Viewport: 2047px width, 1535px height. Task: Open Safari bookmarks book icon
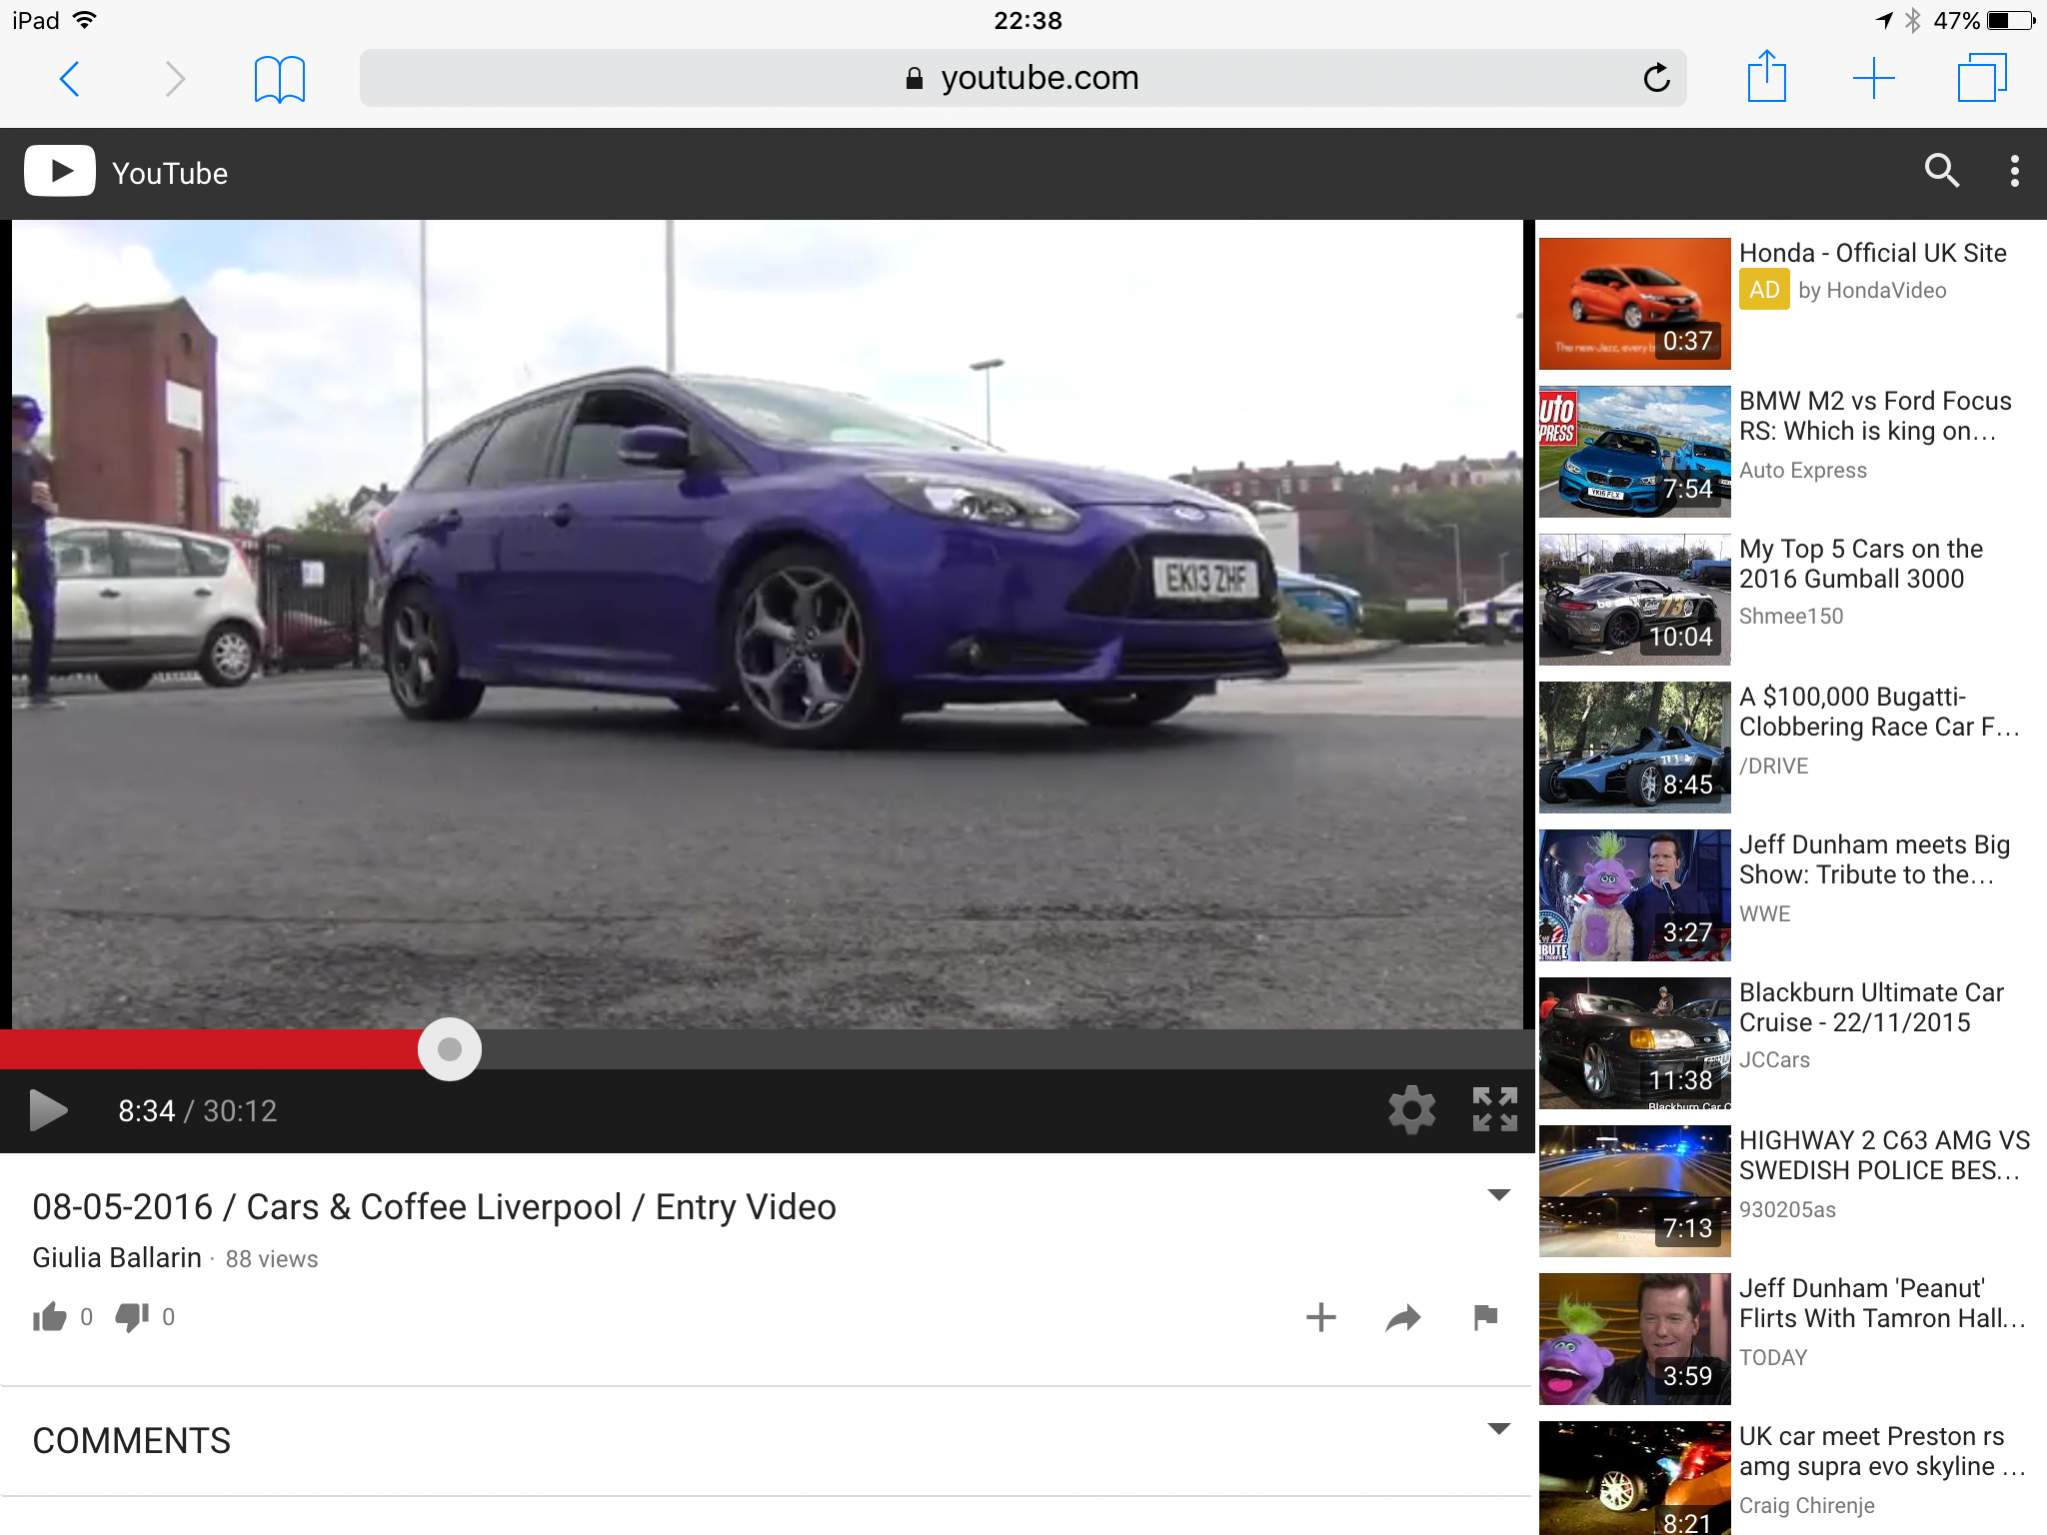point(279,79)
